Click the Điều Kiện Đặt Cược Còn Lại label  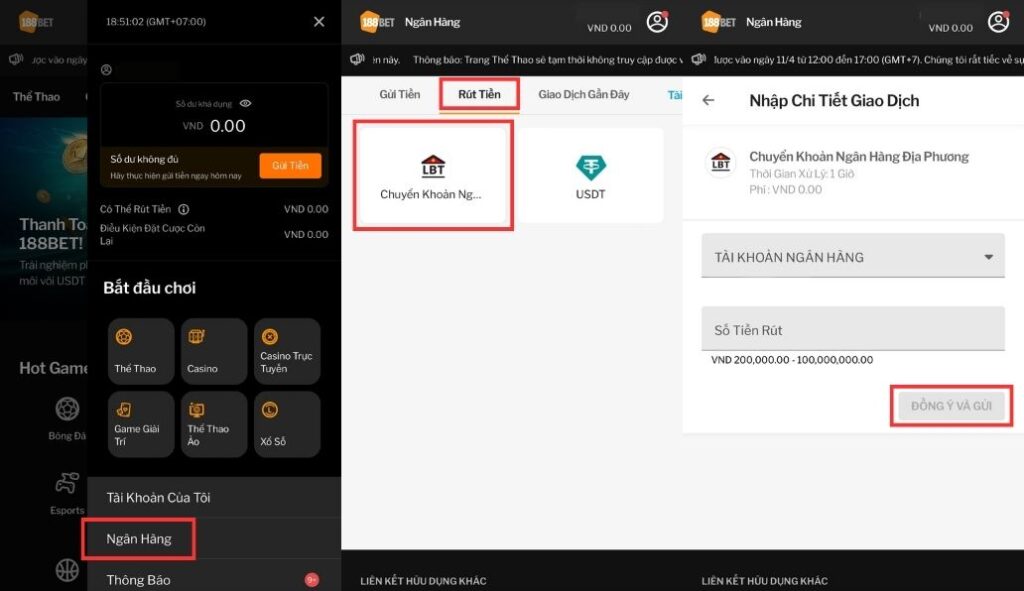152,234
